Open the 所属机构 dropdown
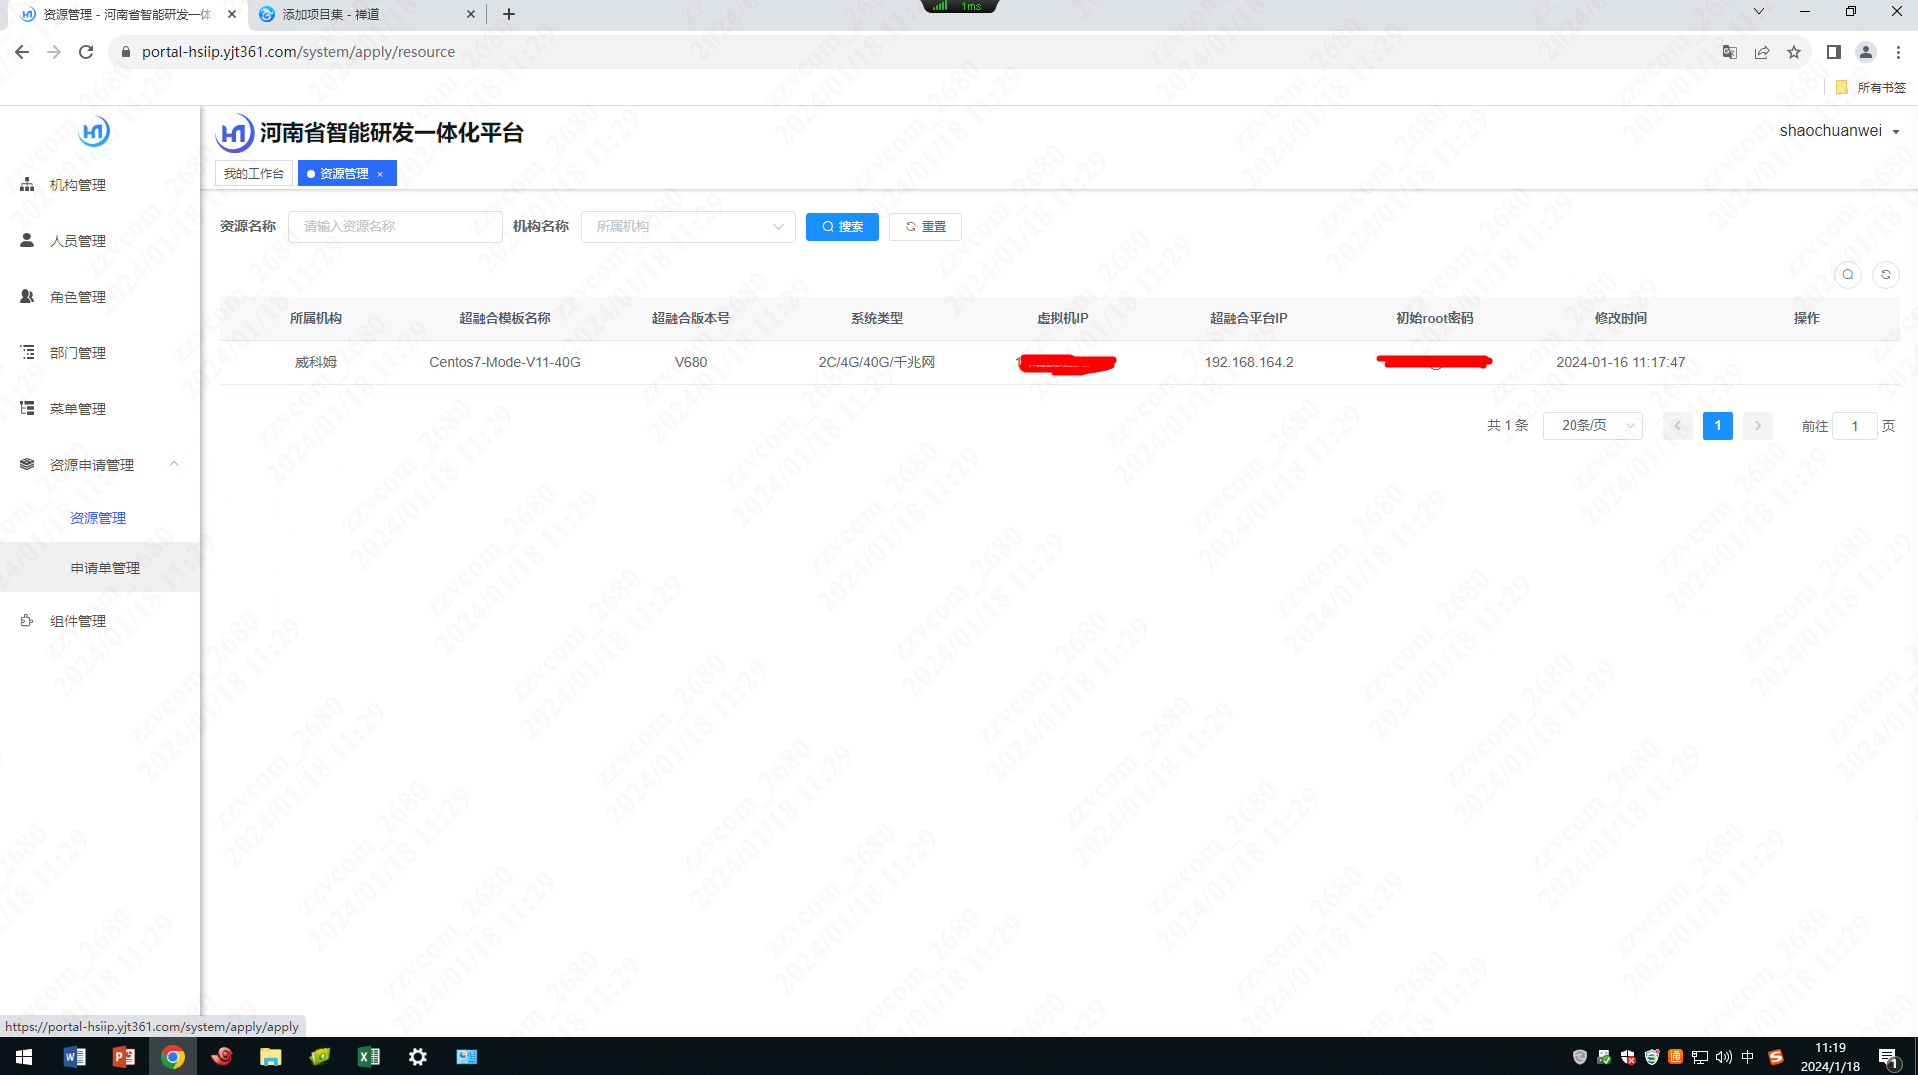 688,226
